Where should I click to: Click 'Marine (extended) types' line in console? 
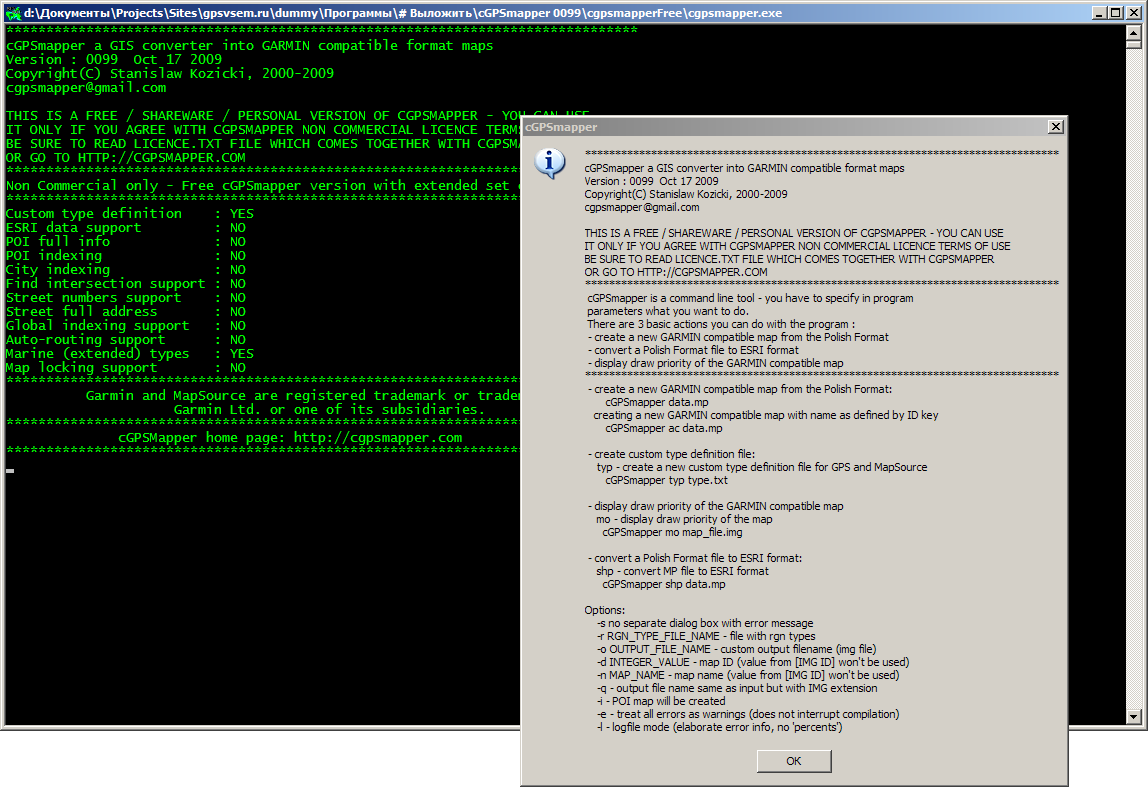tap(130, 354)
